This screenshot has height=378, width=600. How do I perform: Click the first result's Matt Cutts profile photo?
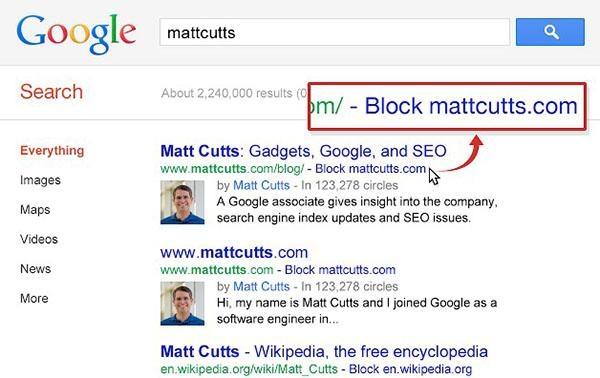click(x=183, y=202)
